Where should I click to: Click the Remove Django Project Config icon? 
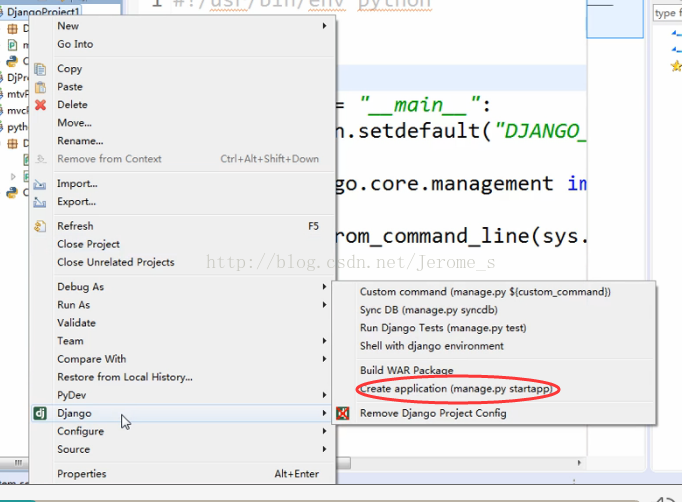click(x=343, y=413)
